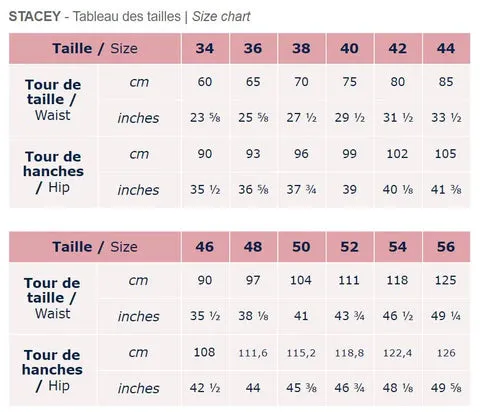
Task: Select the 49 ⅝ inches hip cell
Action: pos(446,388)
